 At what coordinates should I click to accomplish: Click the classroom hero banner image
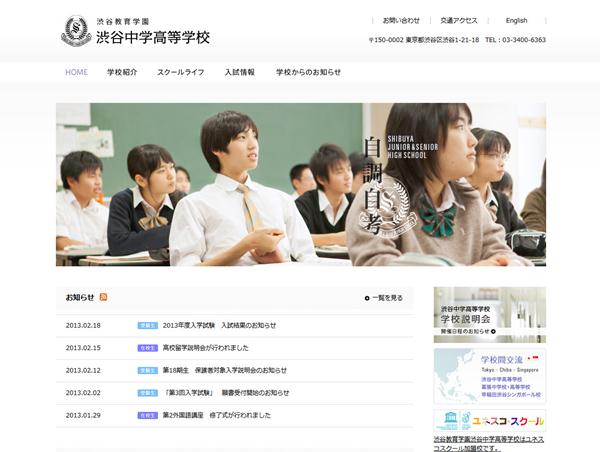pos(301,184)
